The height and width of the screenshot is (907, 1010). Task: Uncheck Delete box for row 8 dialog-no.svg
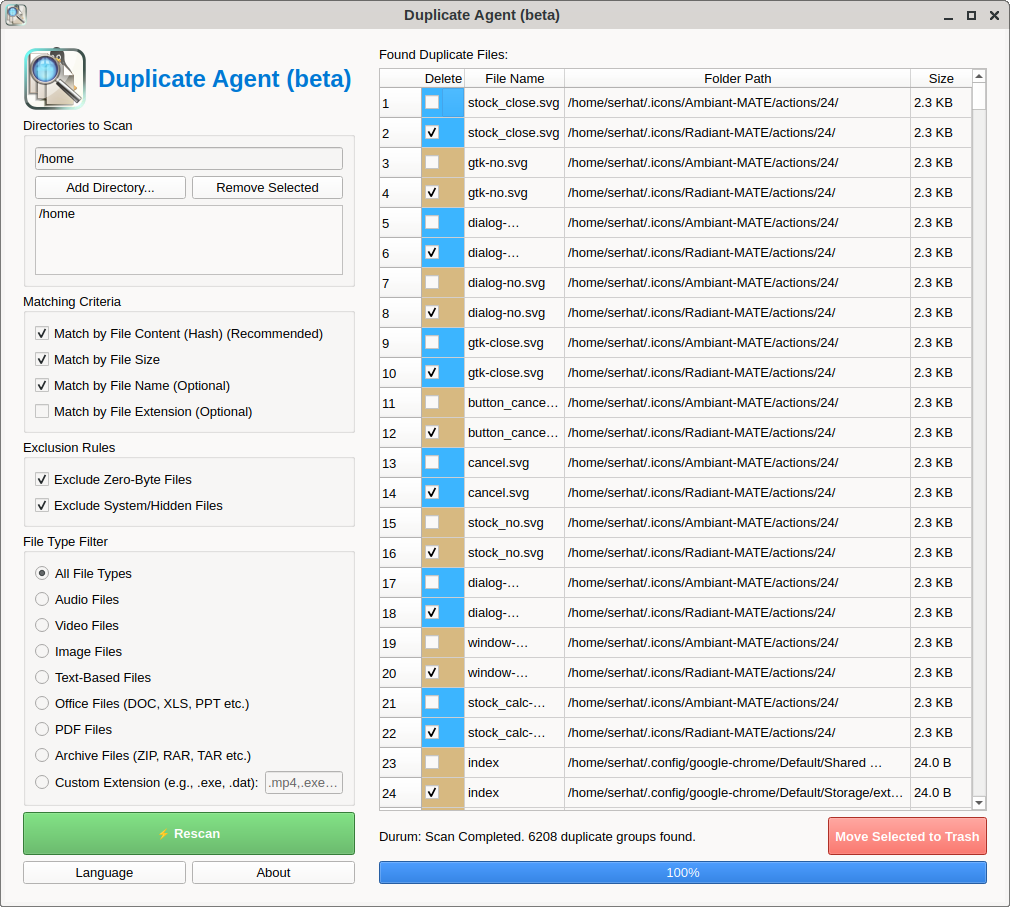(432, 313)
